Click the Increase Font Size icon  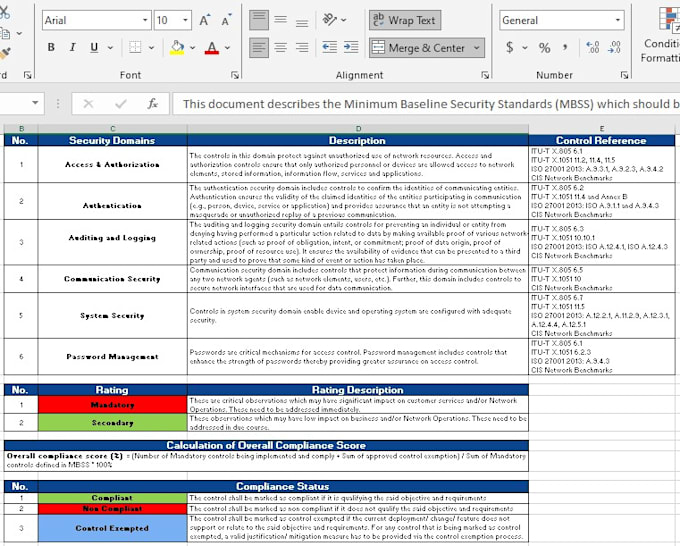tap(205, 20)
